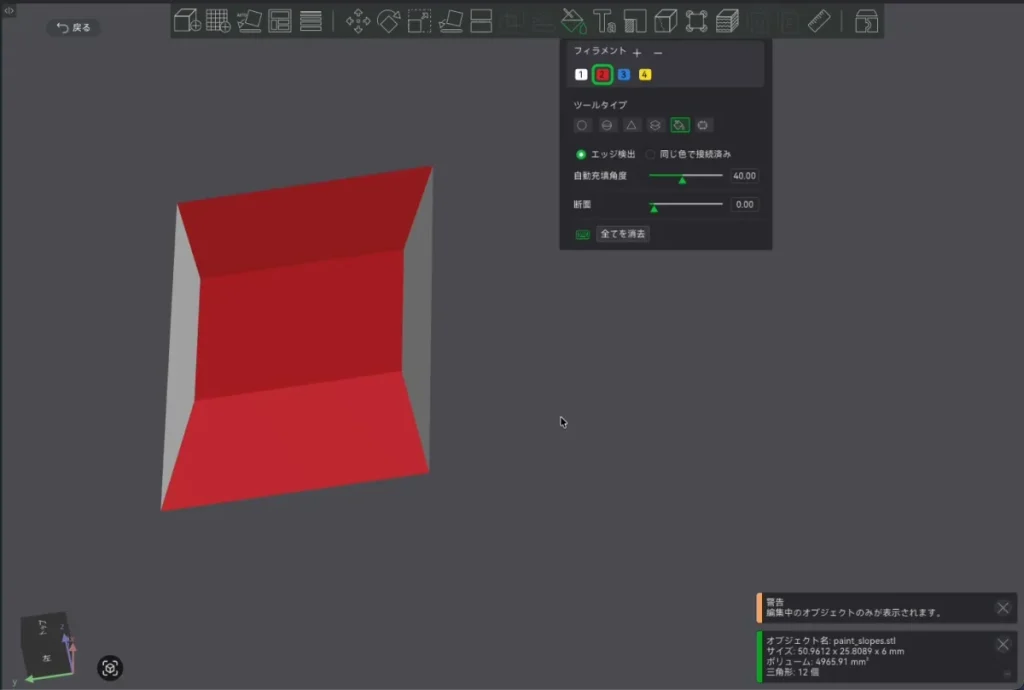
Task: Select the エッジ検出 radio button
Action: (x=581, y=155)
